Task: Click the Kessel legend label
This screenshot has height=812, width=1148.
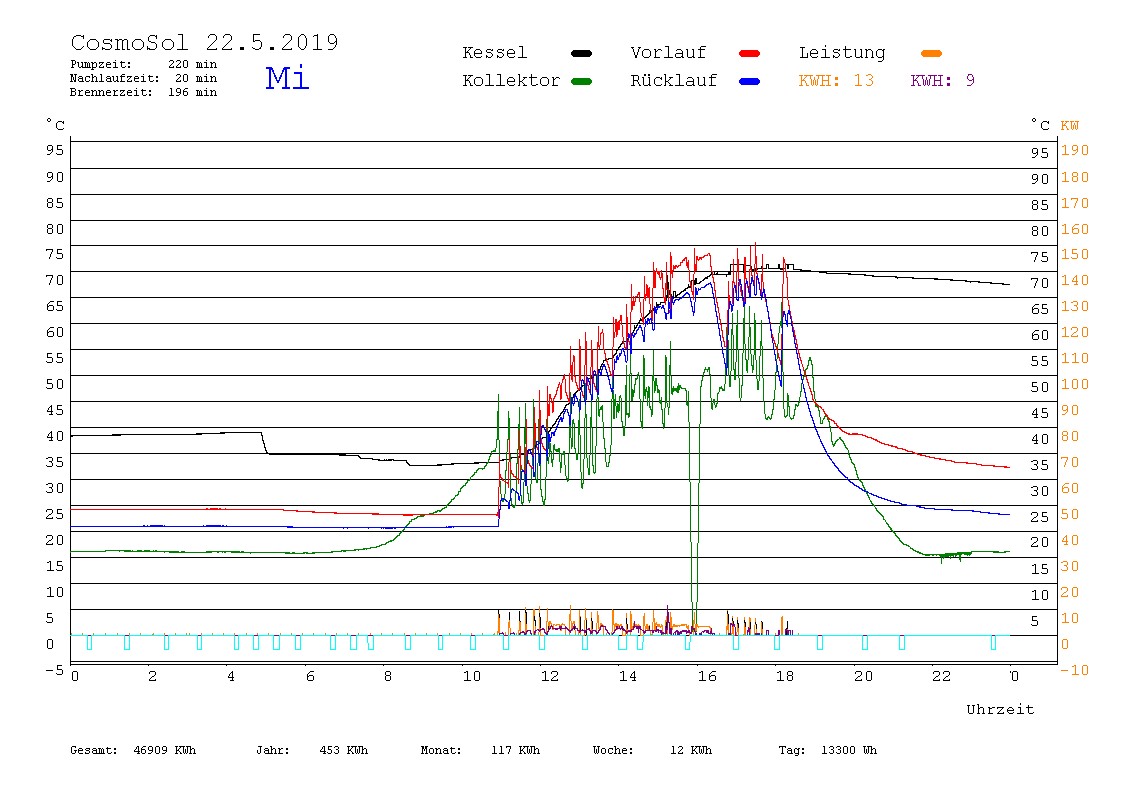Action: (494, 53)
